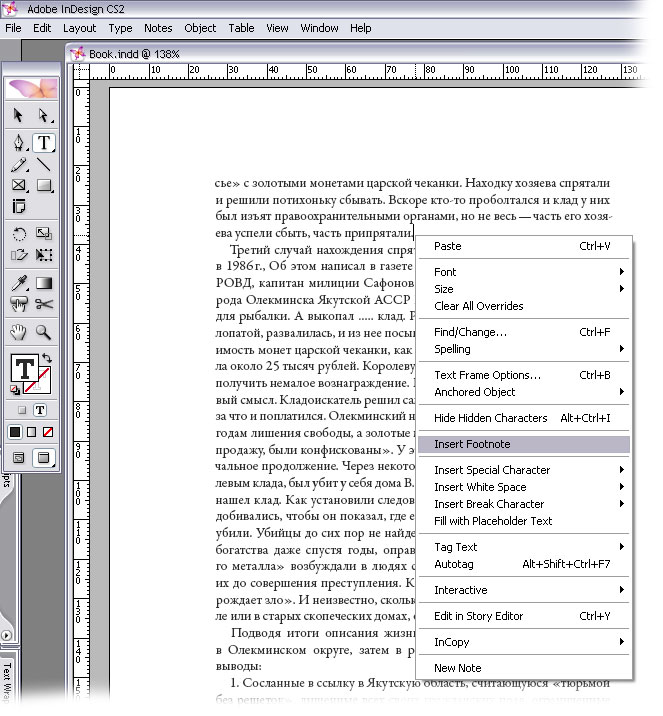Open the View menu
The height and width of the screenshot is (716, 663).
[277, 28]
